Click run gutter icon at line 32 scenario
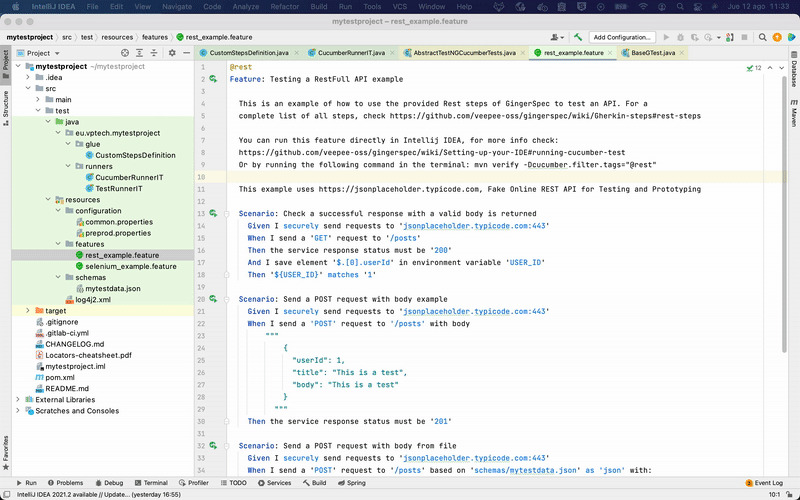 pyautogui.click(x=213, y=445)
